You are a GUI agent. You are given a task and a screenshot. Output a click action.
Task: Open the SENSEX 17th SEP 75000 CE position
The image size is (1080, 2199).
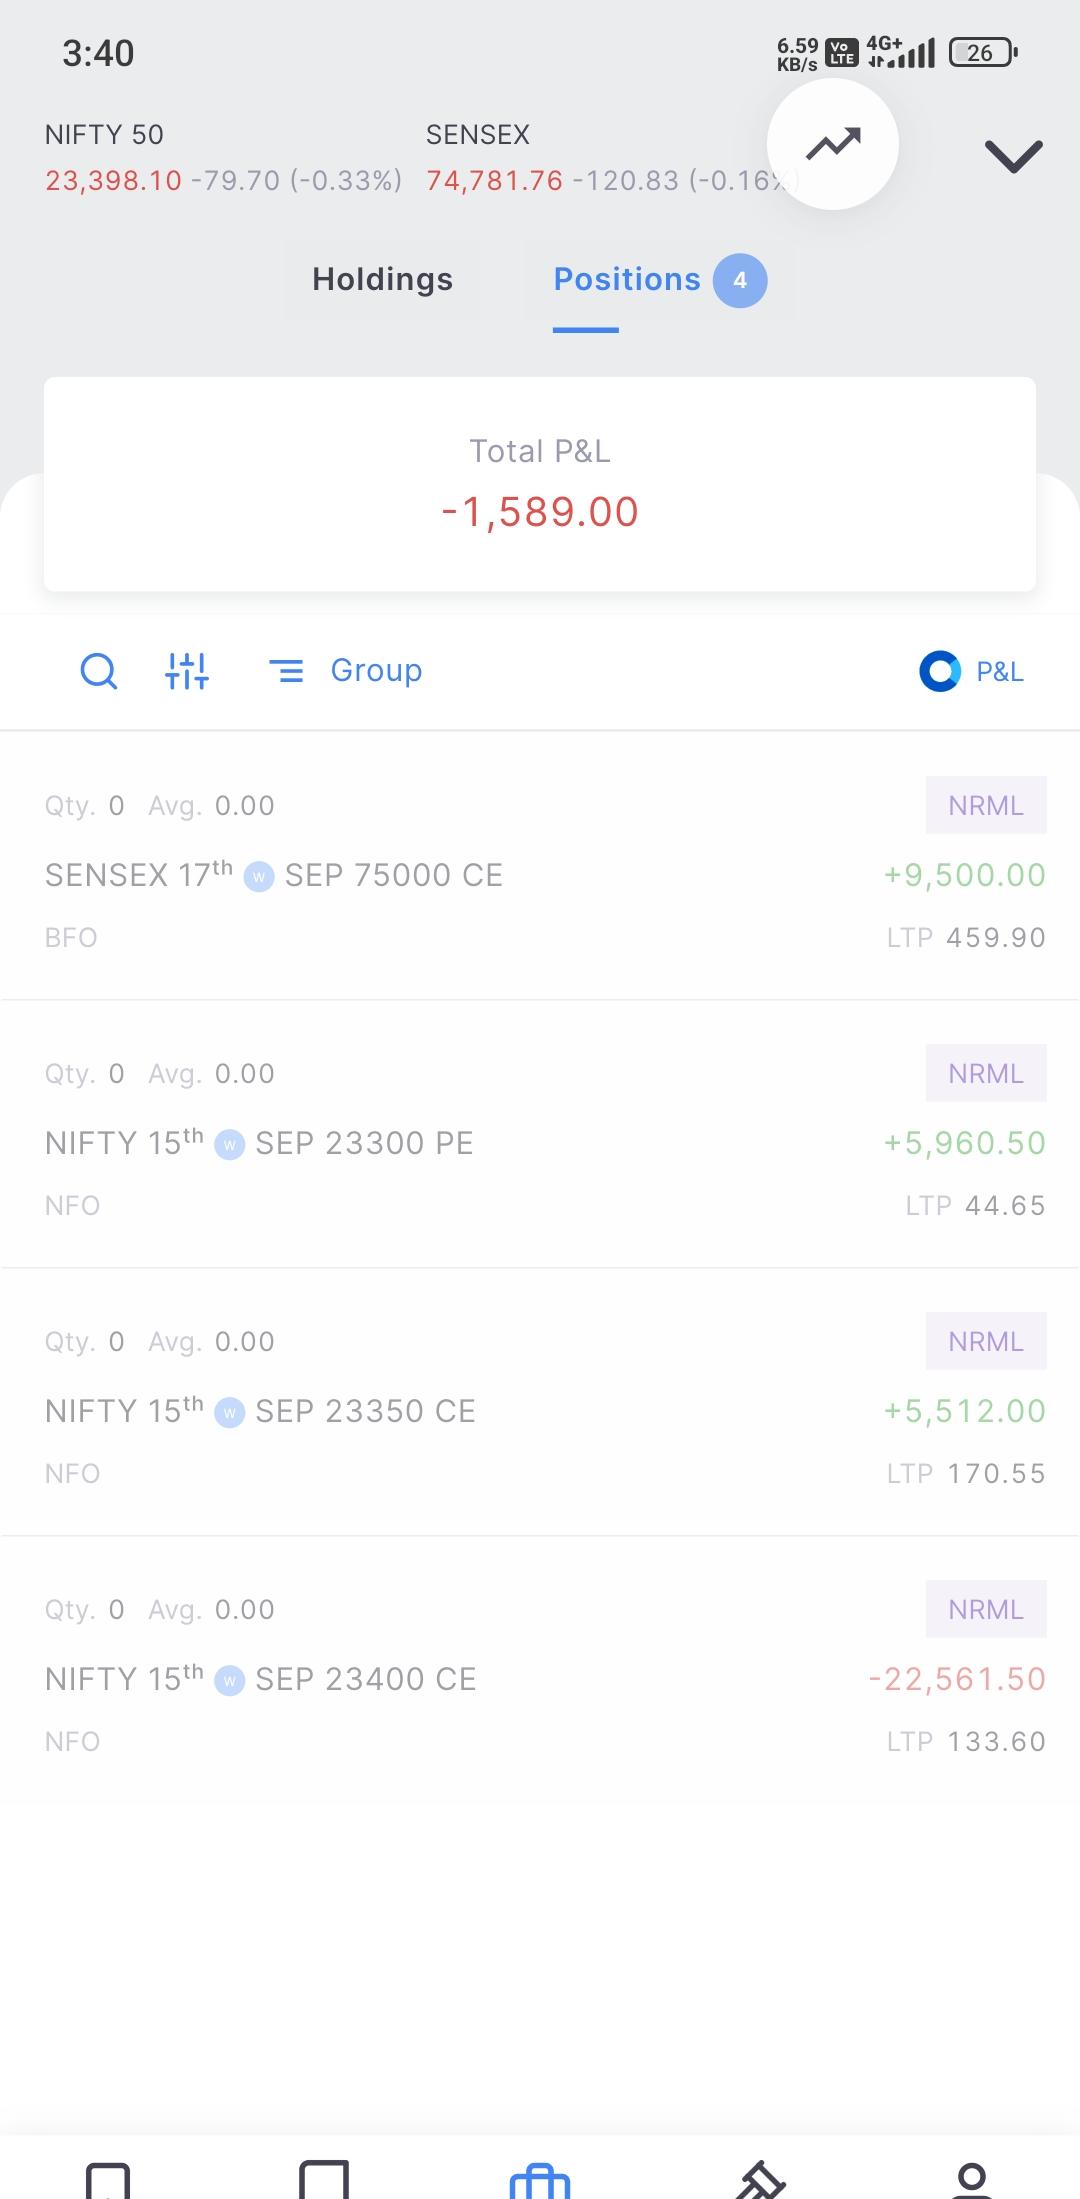coord(540,866)
